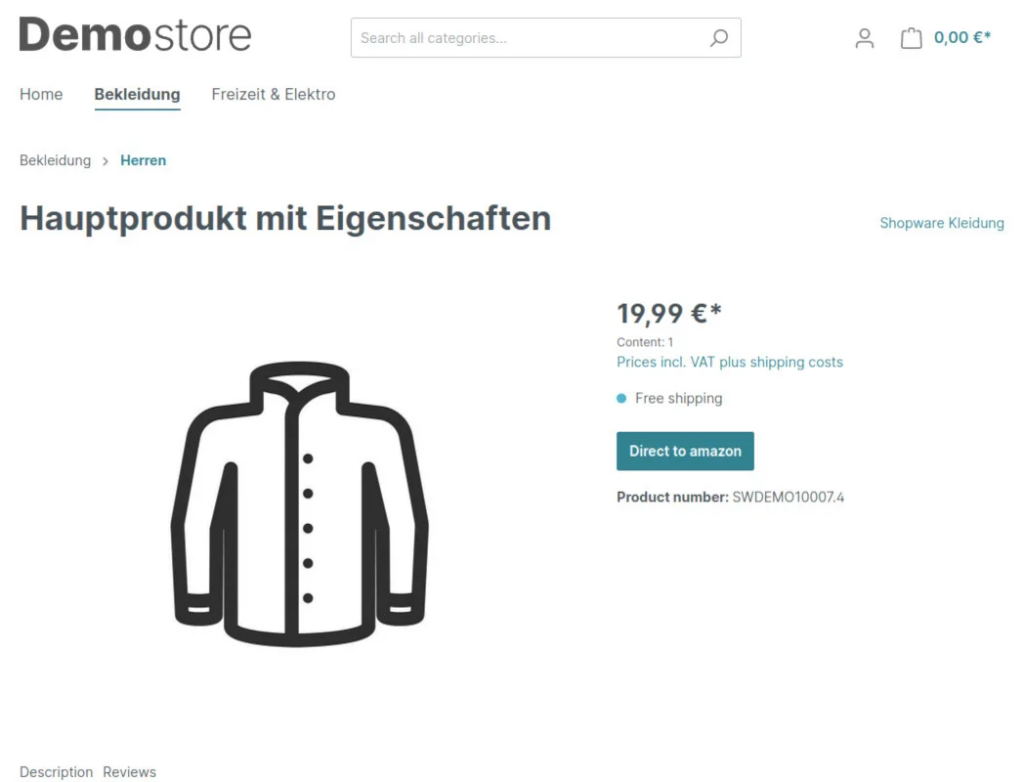Select Bekleidung in the main navigation

click(137, 94)
